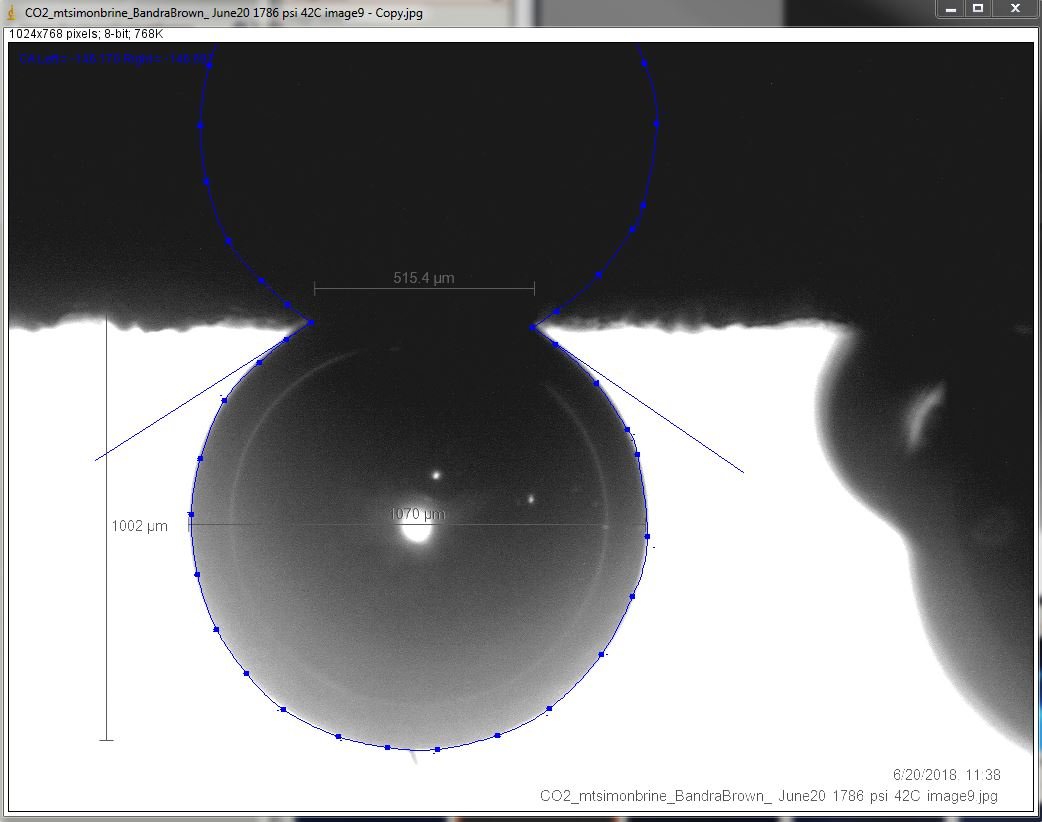Click the 1070 µm diameter label
The height and width of the screenshot is (822, 1042).
(417, 514)
